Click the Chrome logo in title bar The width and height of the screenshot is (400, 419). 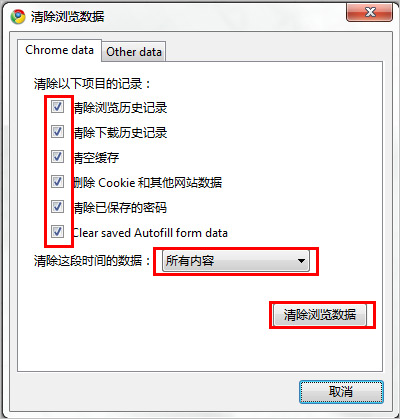(18, 16)
